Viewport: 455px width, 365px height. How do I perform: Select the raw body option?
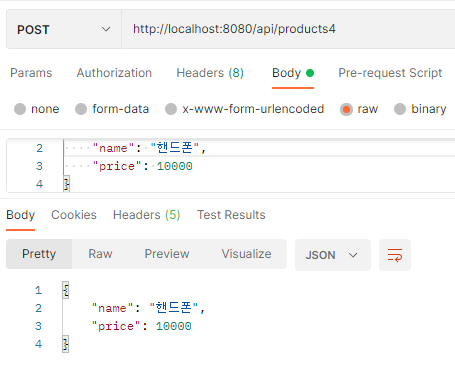(359, 109)
